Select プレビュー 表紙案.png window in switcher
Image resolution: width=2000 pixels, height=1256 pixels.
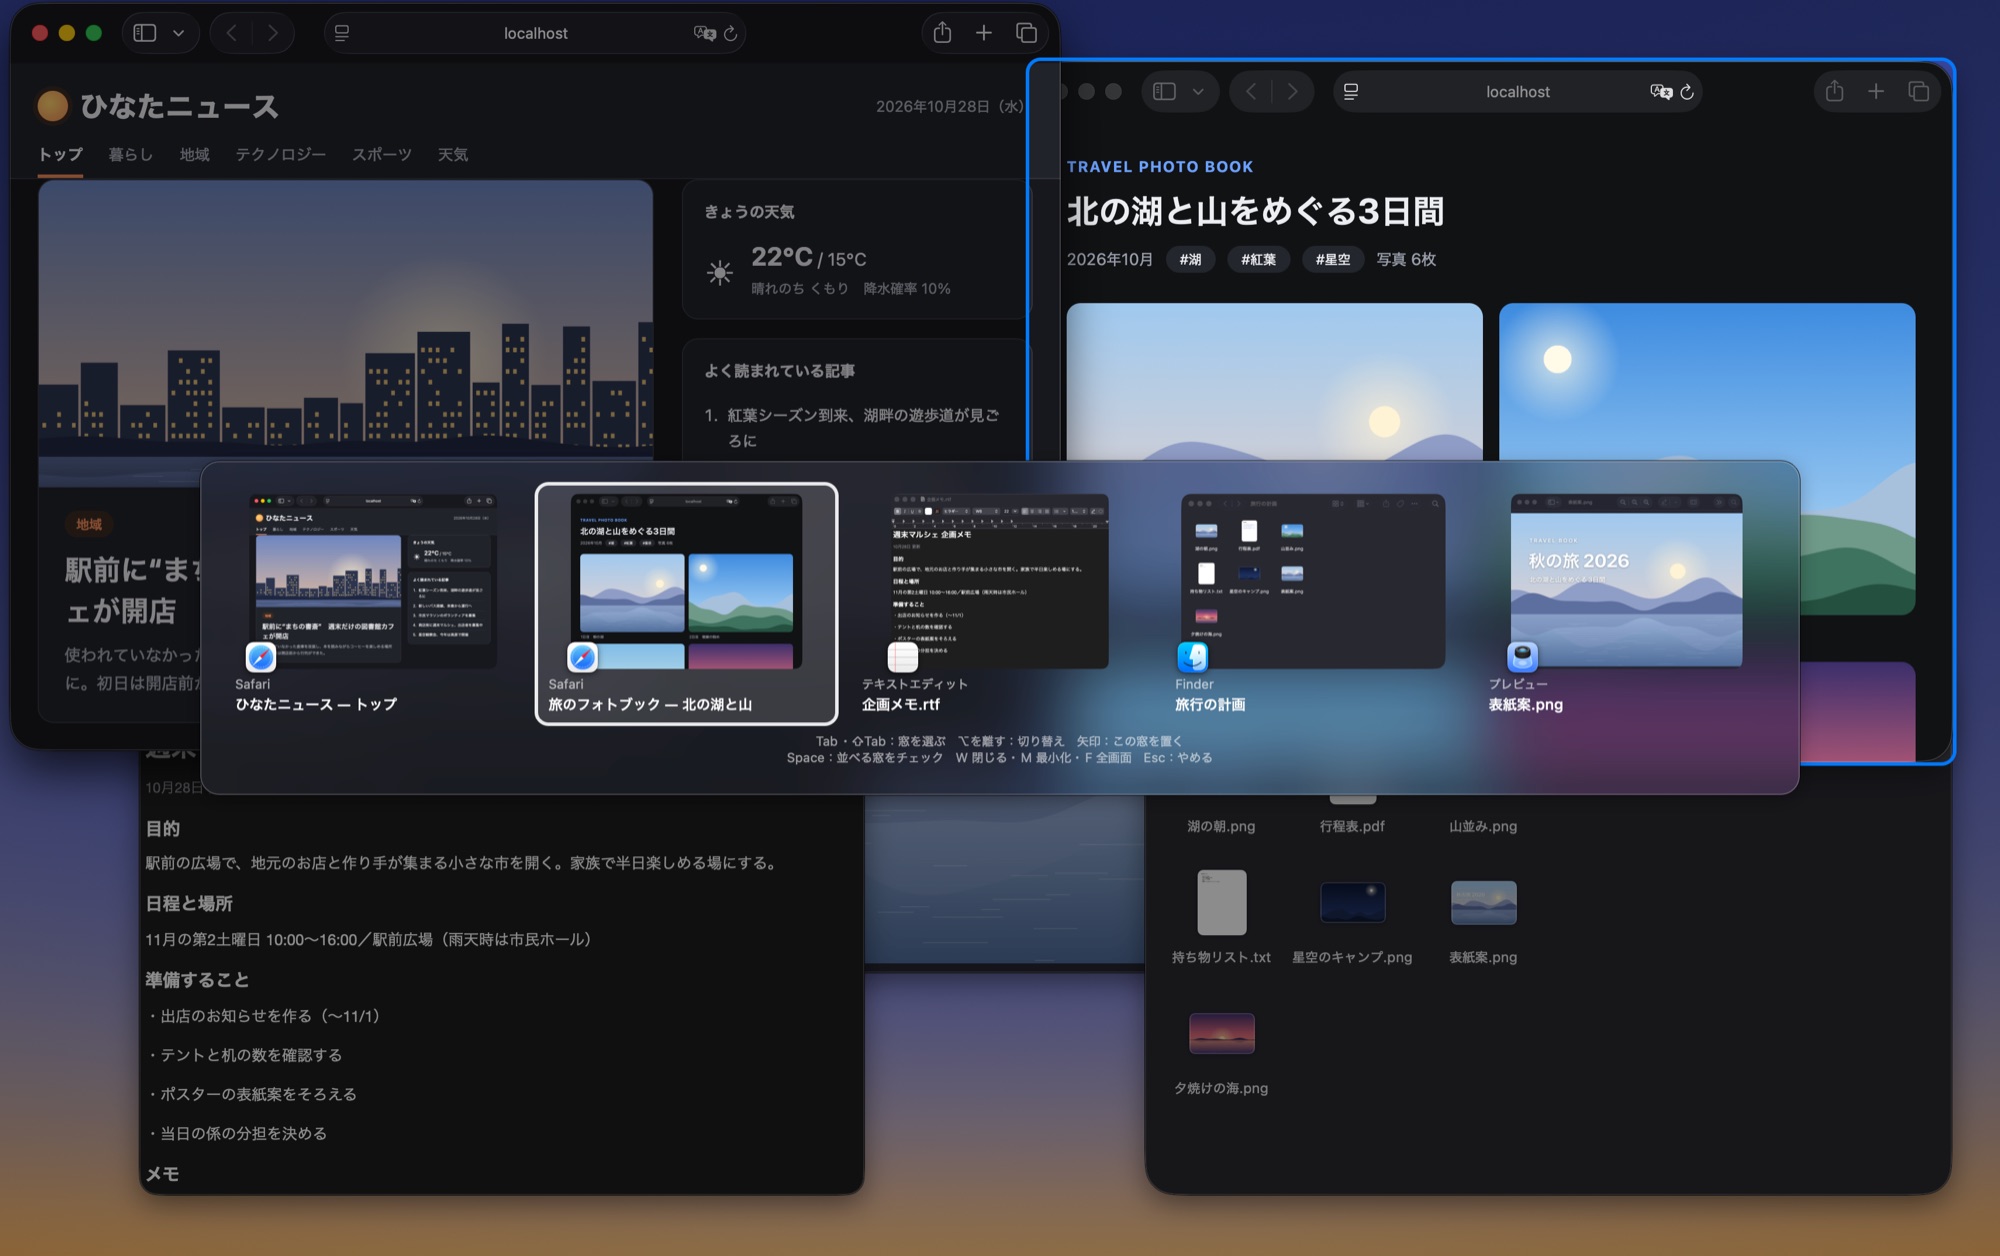click(1627, 603)
